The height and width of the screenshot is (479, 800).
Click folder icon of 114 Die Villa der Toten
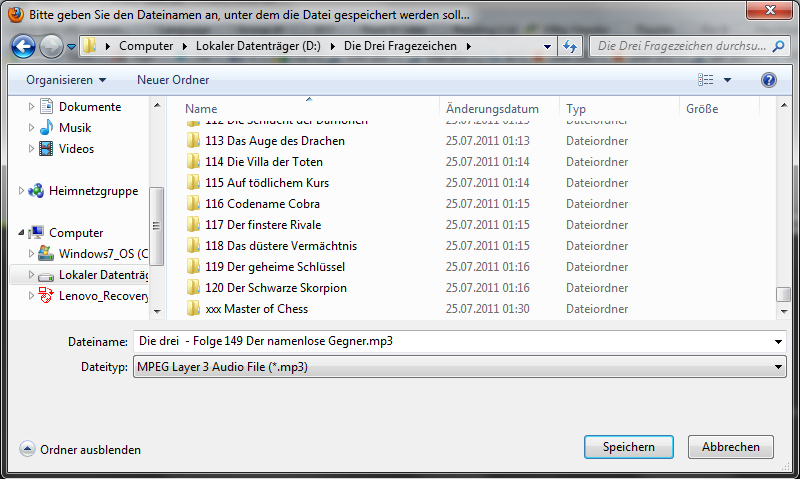click(193, 161)
